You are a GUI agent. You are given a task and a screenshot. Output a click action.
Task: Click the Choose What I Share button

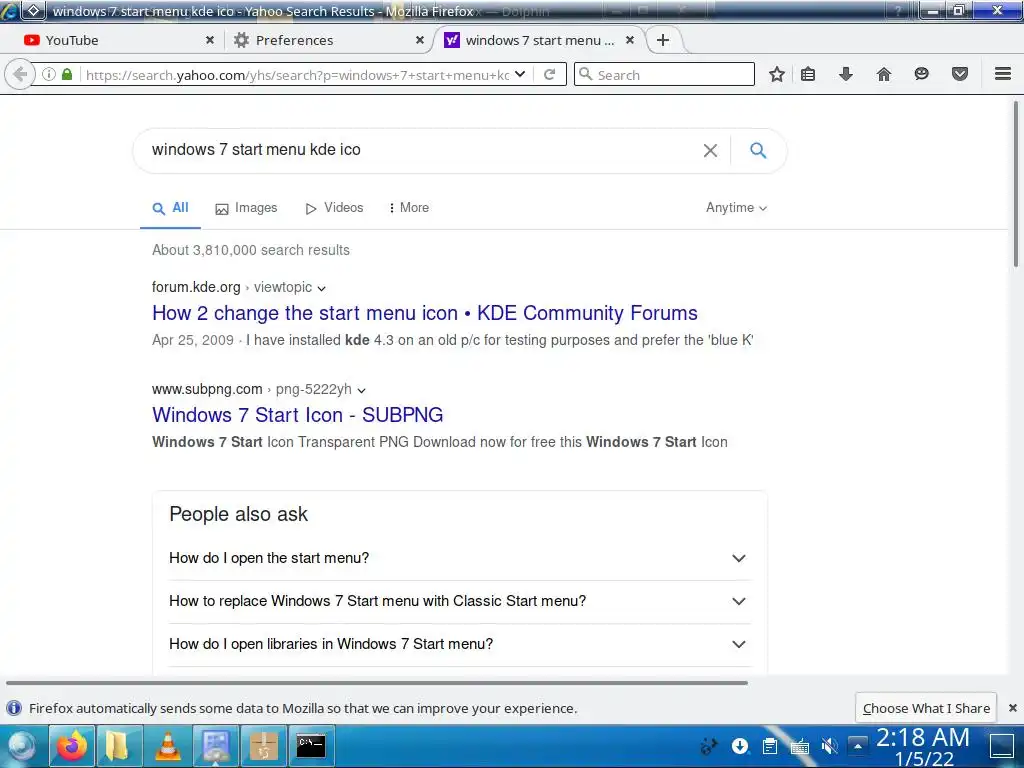[926, 708]
